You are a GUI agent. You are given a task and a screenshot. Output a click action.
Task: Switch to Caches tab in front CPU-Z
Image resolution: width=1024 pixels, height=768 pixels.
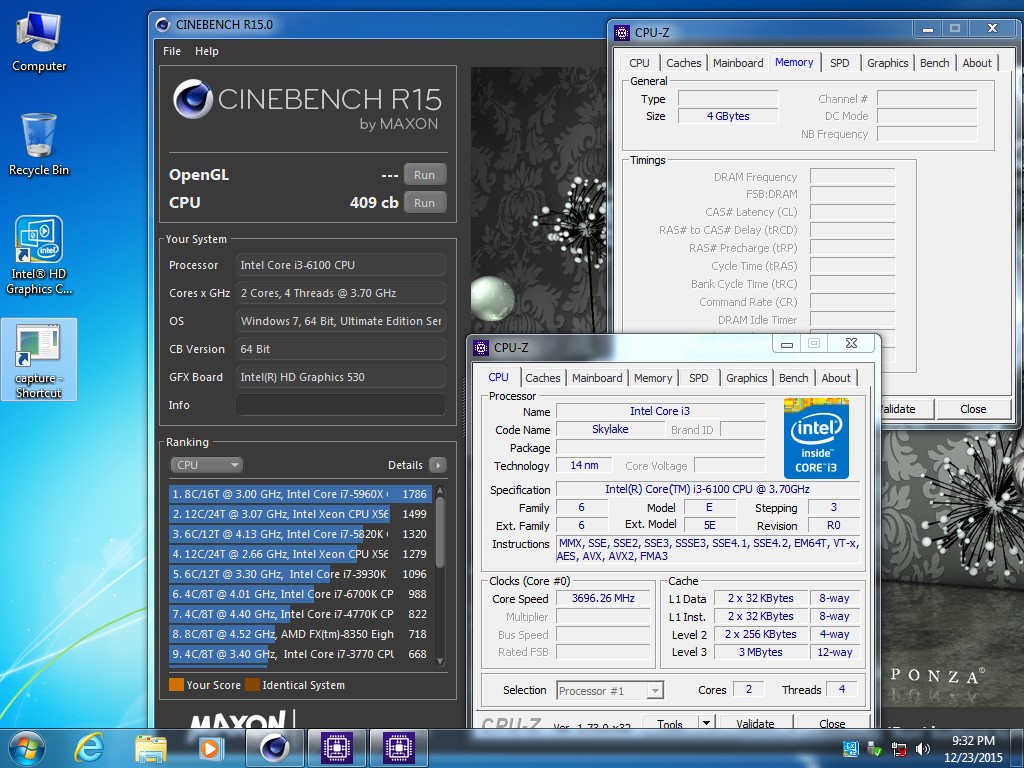(542, 378)
